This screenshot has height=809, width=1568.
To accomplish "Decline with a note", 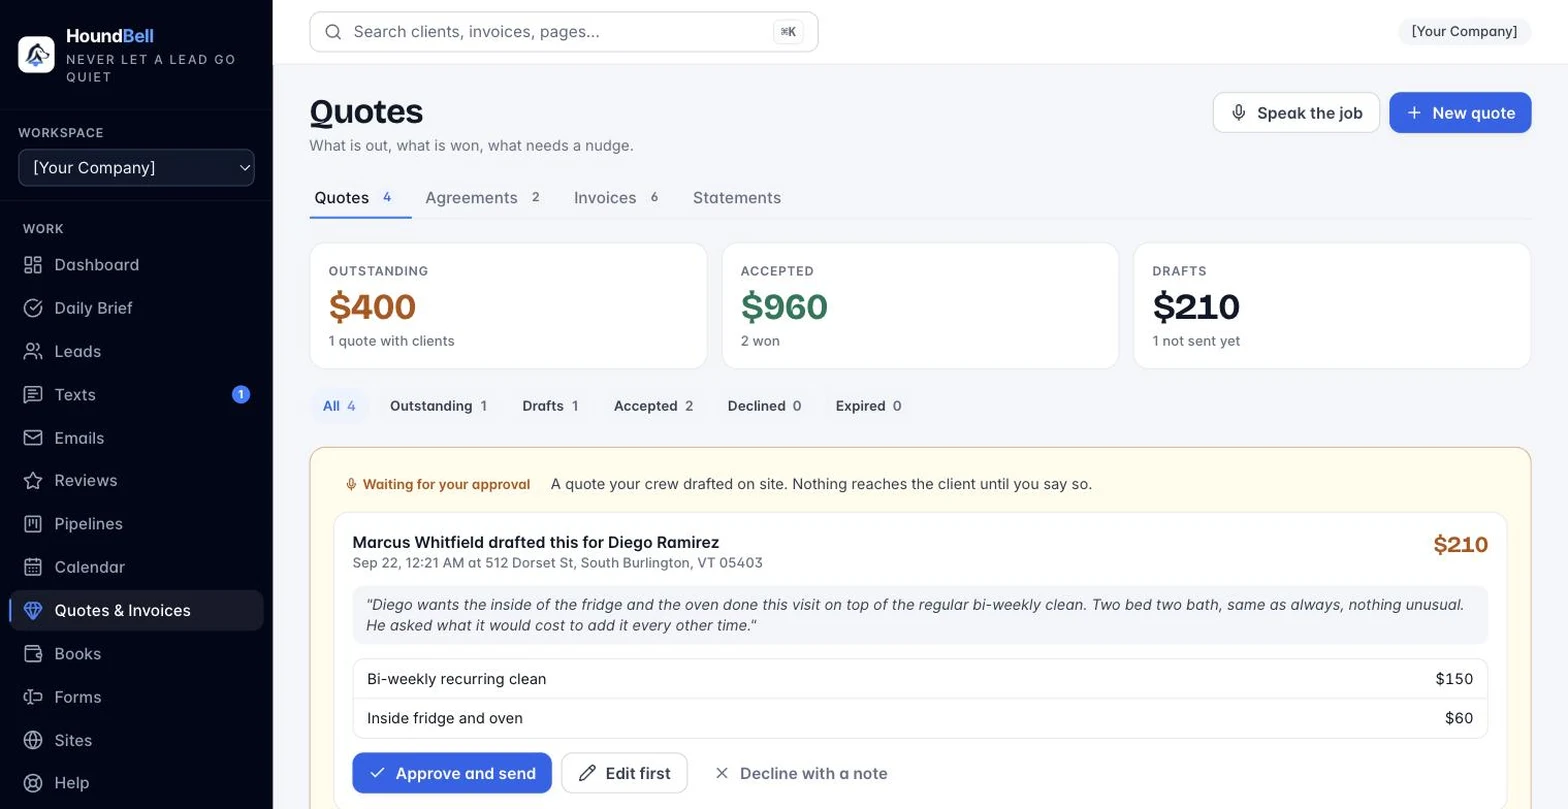I will (x=800, y=773).
